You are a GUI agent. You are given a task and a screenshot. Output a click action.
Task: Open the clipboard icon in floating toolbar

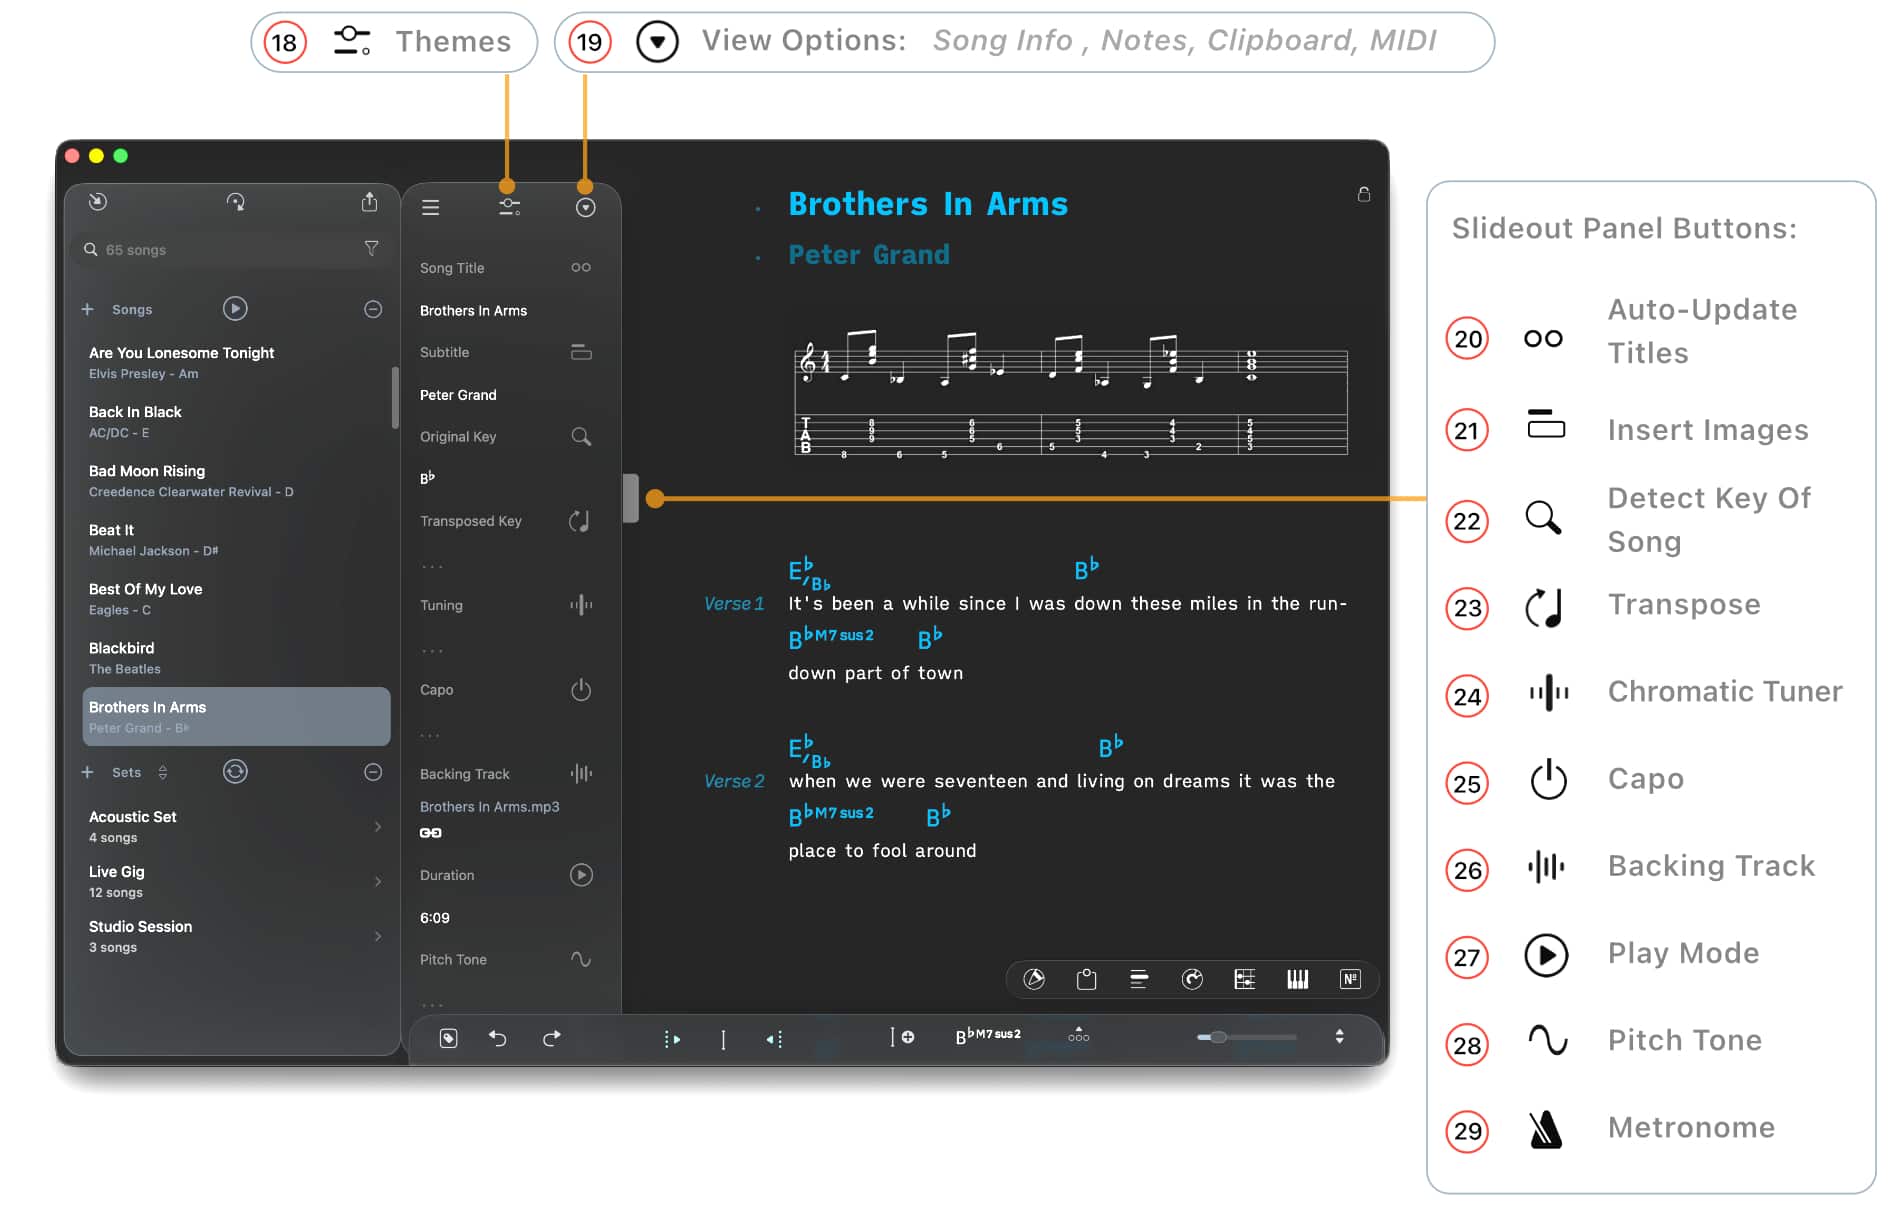(1086, 979)
